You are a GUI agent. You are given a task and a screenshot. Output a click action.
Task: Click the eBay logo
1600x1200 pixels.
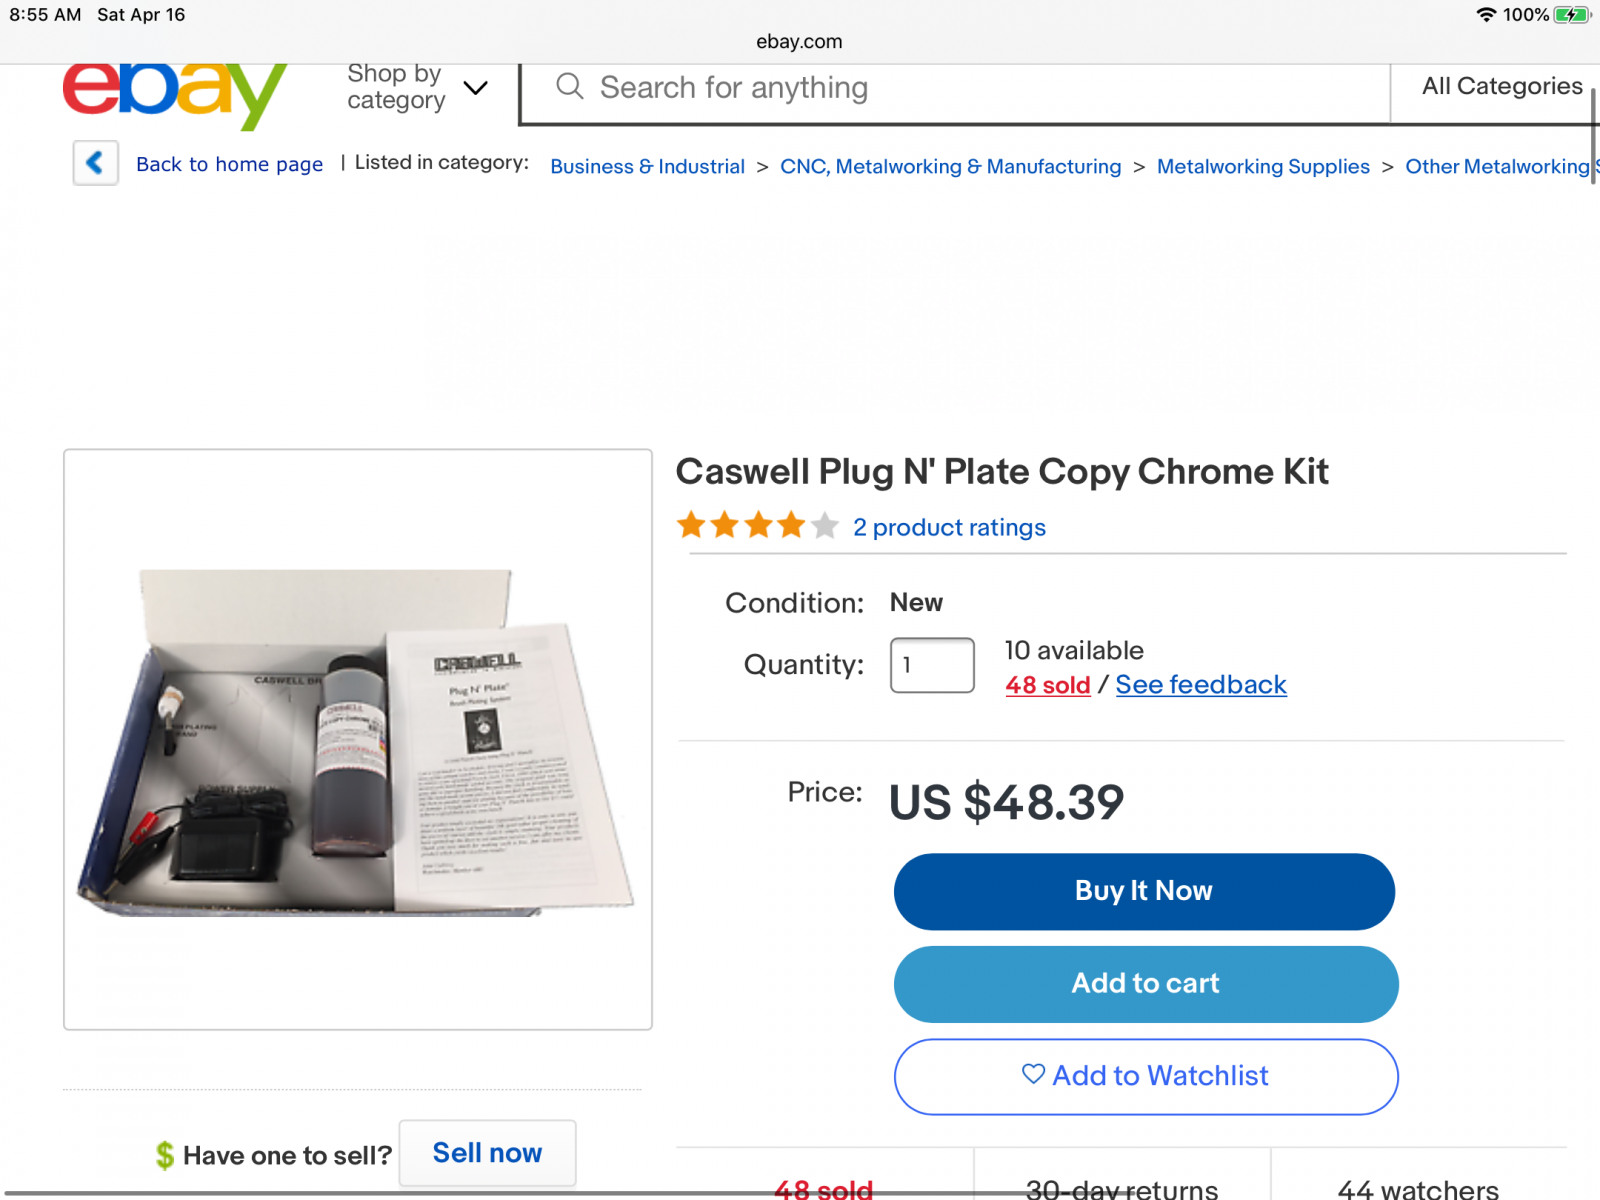175,95
